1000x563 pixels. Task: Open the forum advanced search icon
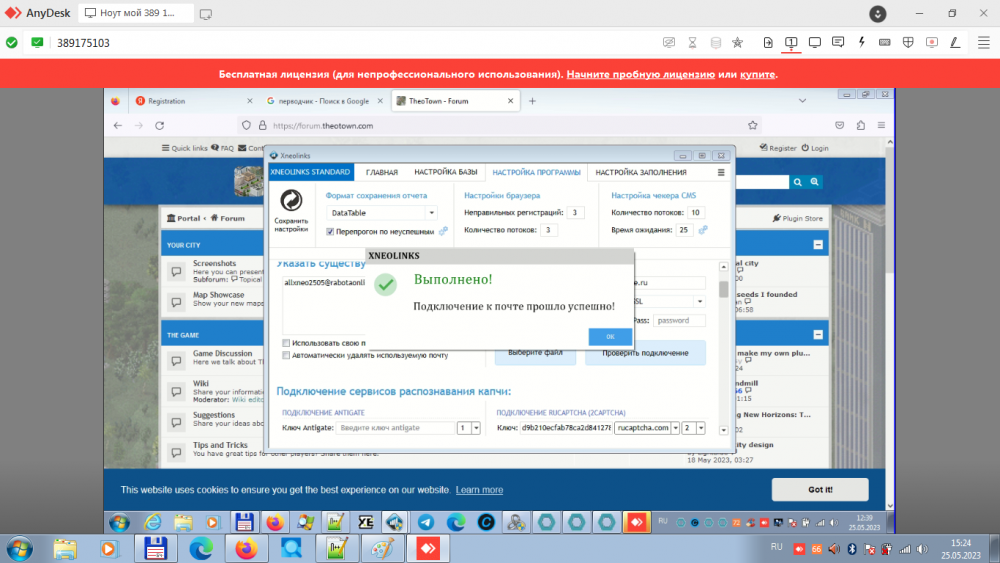(x=814, y=182)
